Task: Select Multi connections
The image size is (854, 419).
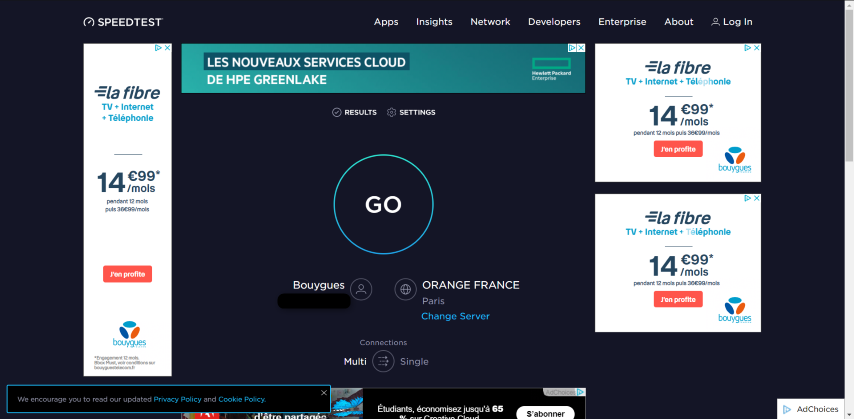Action: (x=355, y=361)
